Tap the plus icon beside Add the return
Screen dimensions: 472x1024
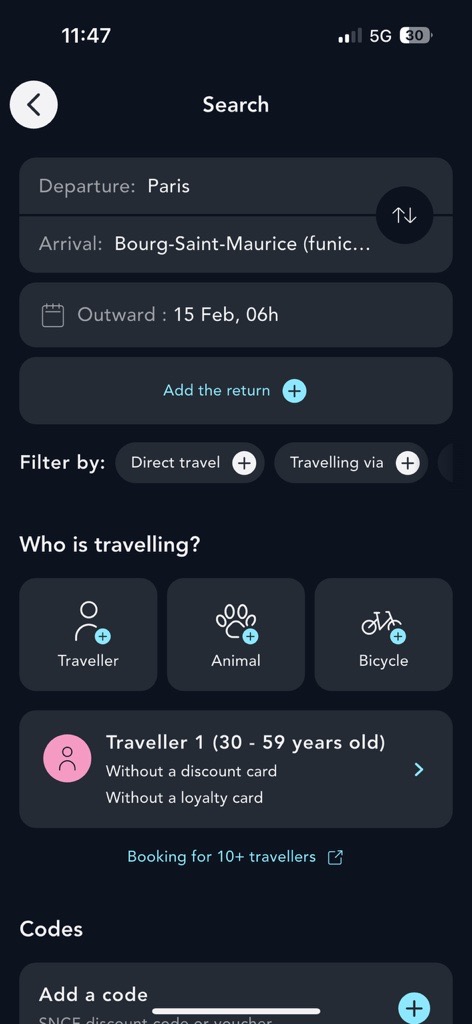294,391
